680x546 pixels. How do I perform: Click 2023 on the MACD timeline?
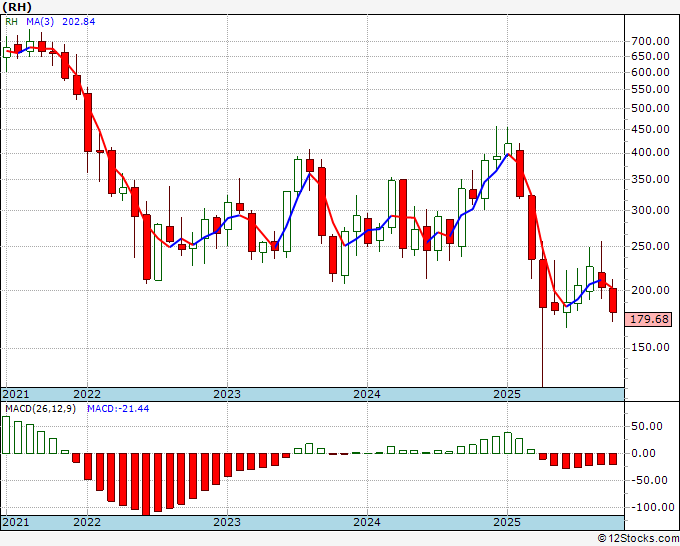tap(227, 522)
